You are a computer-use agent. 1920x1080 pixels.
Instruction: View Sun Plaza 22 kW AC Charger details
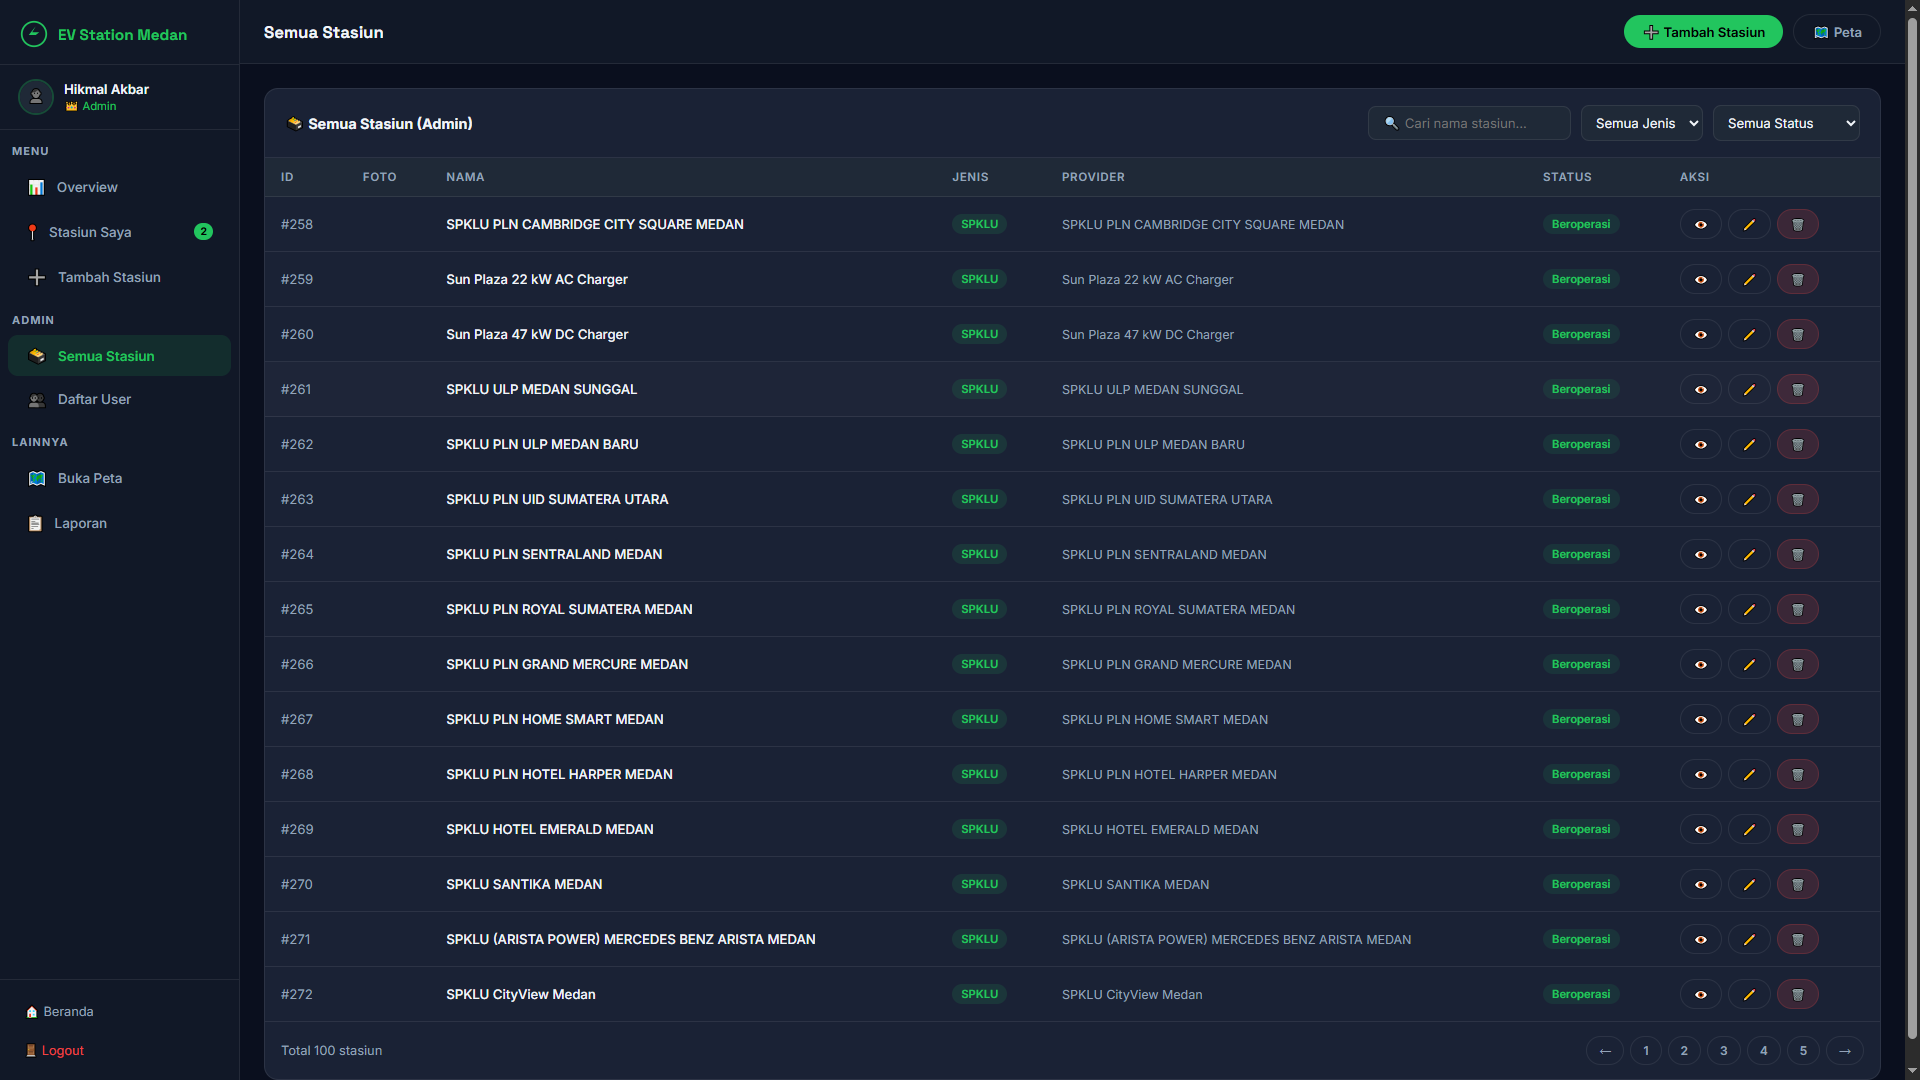[x=1700, y=279]
